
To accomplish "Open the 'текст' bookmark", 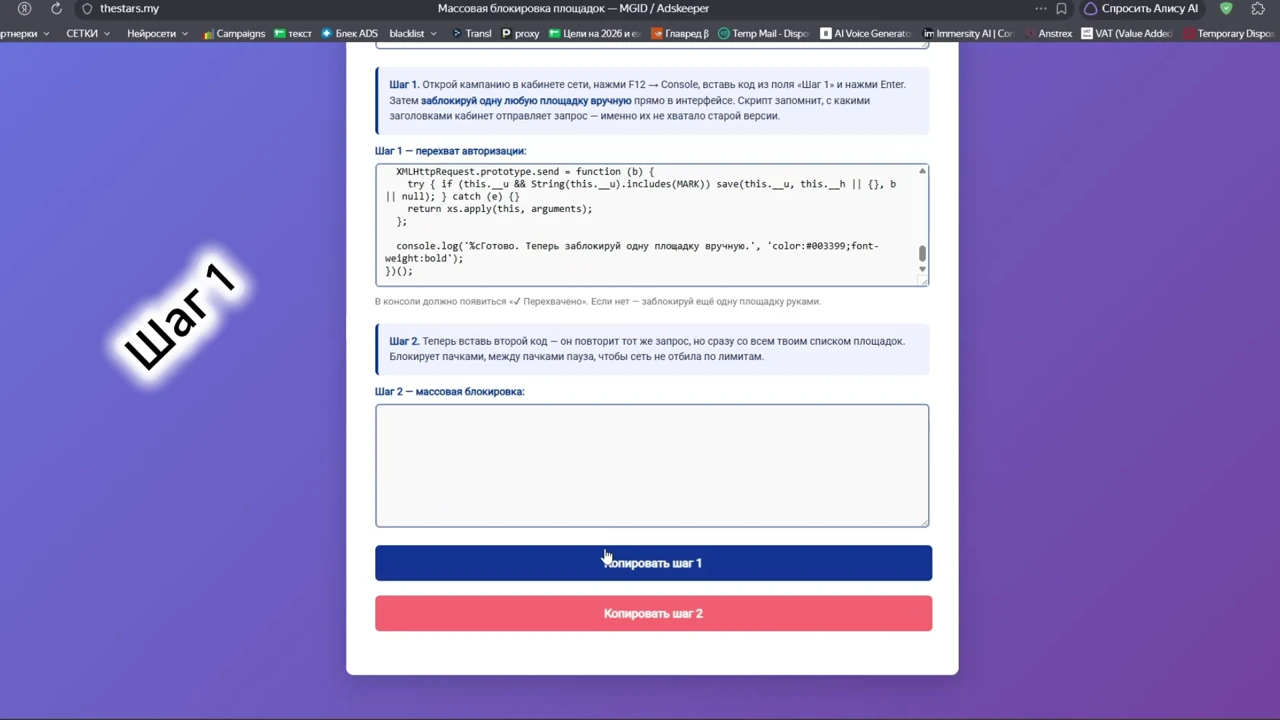I will [293, 34].
